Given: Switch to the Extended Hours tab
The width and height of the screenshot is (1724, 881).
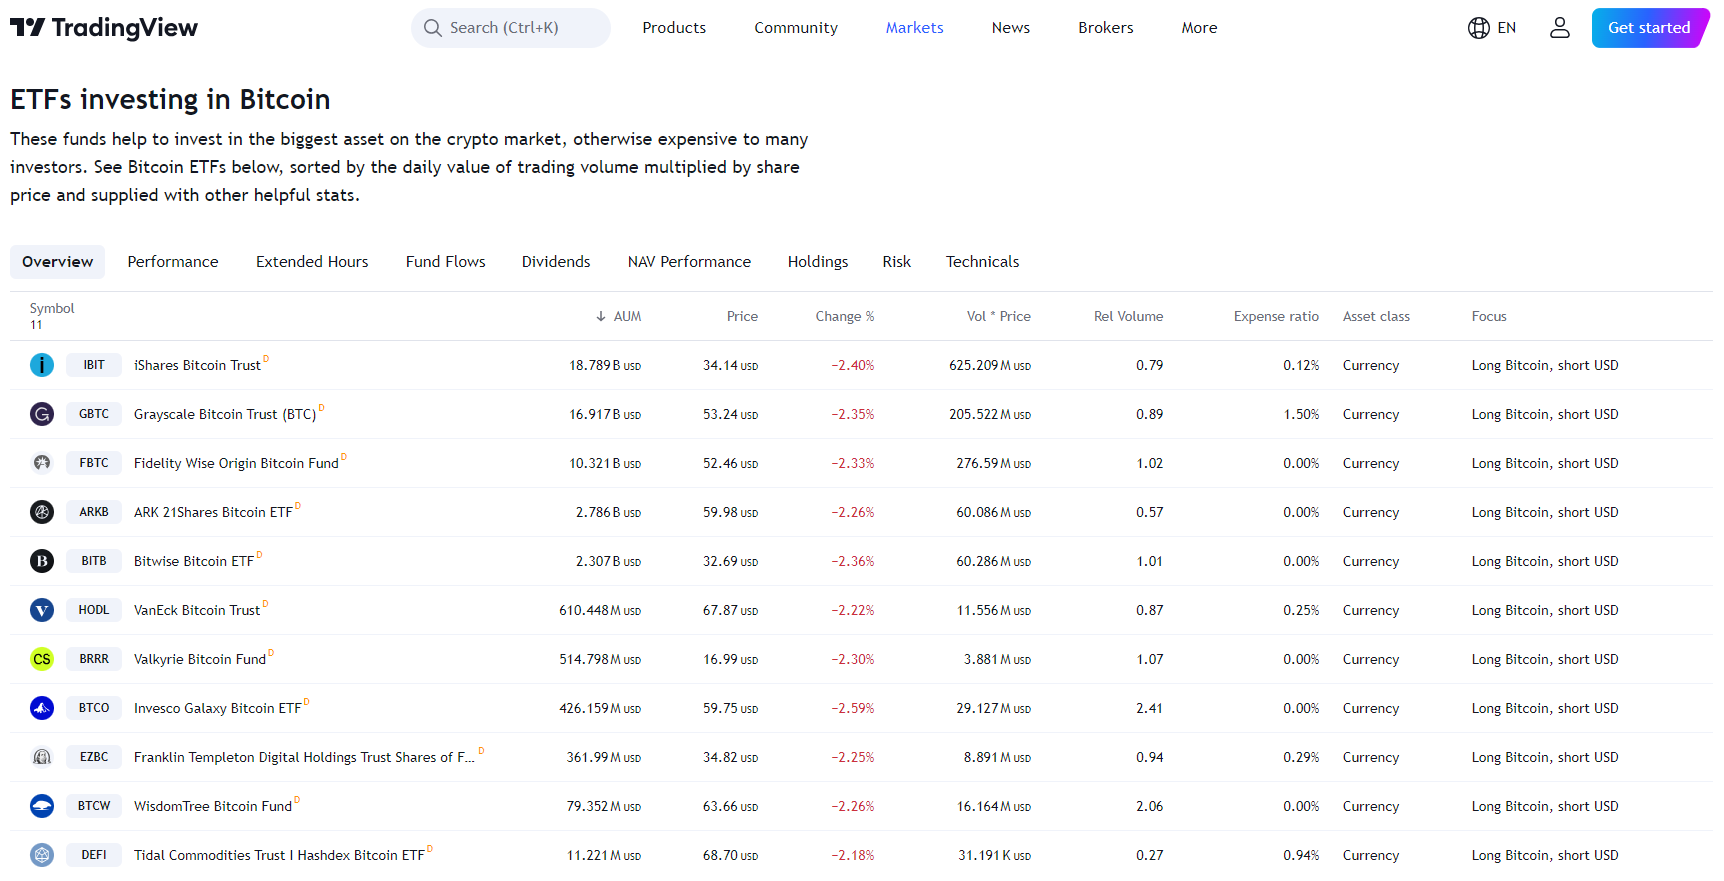Looking at the screenshot, I should 312,262.
